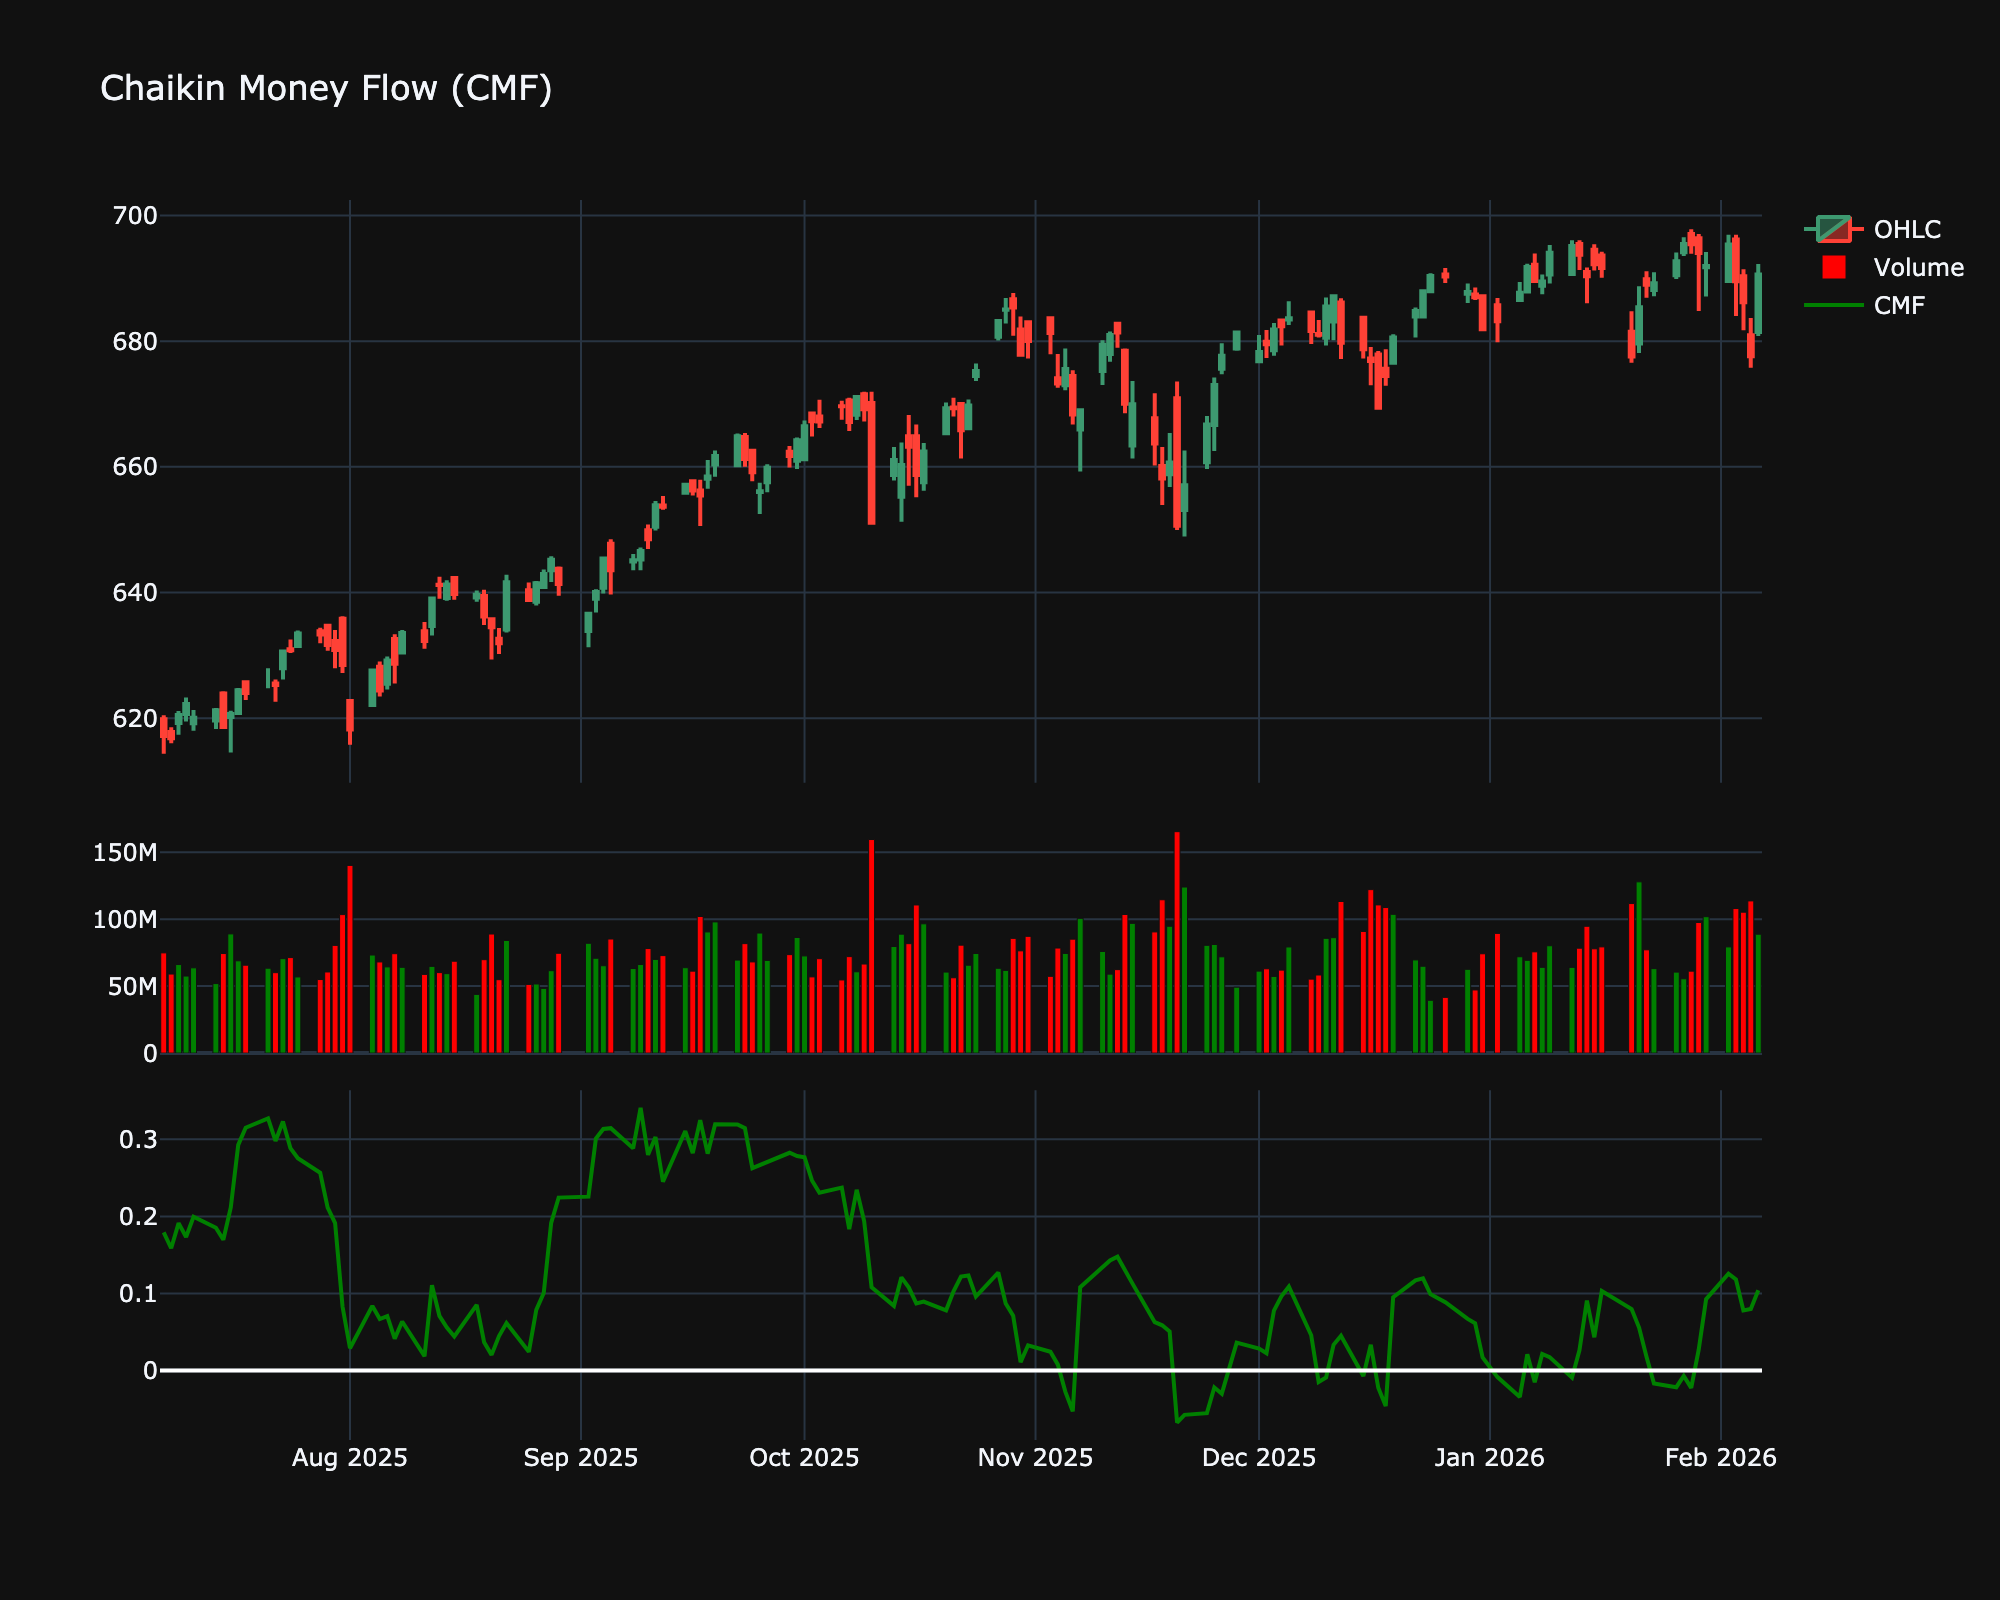Click red Volume legend square
2000x1600 pixels.
(1833, 267)
